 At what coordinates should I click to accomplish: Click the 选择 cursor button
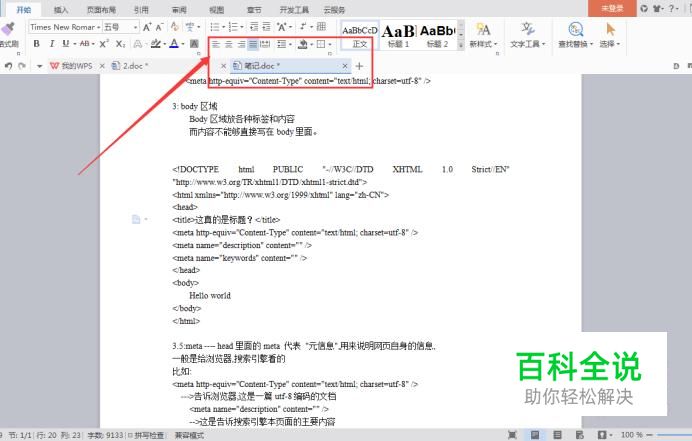pyautogui.click(x=610, y=35)
